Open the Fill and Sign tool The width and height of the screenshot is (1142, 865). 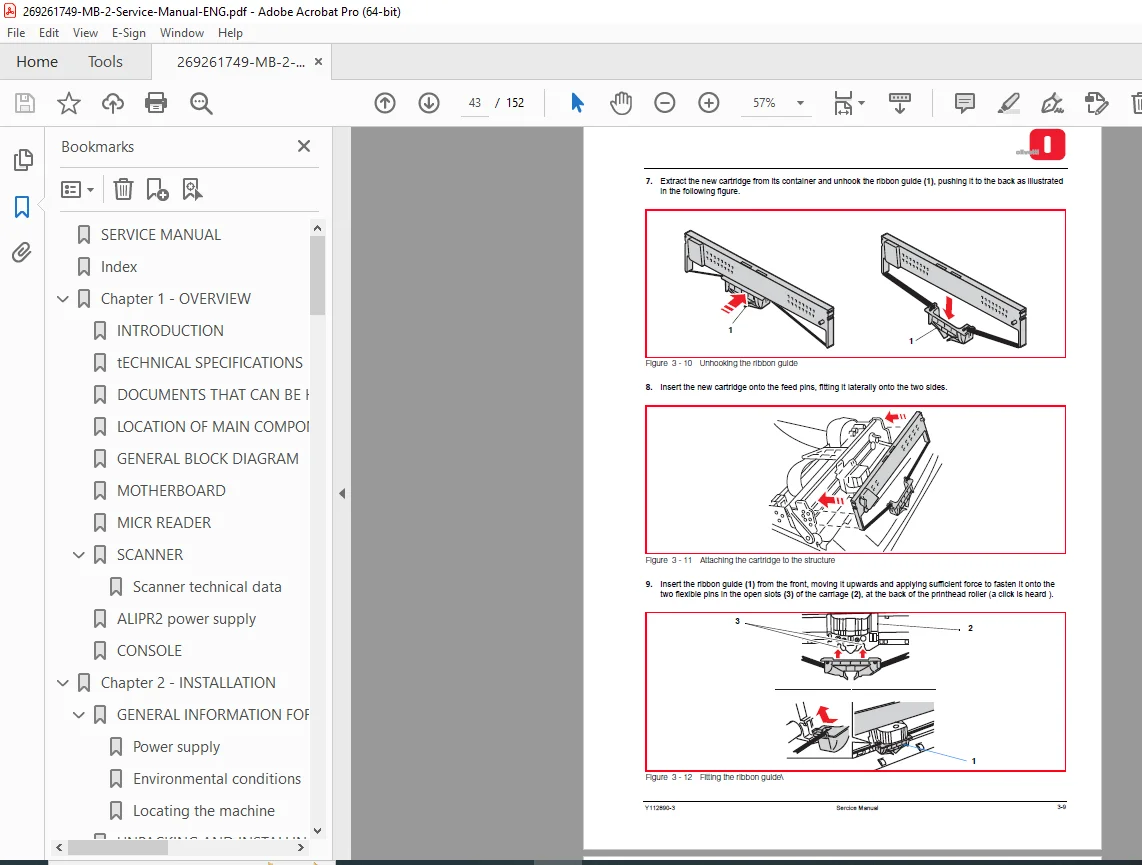(1052, 103)
